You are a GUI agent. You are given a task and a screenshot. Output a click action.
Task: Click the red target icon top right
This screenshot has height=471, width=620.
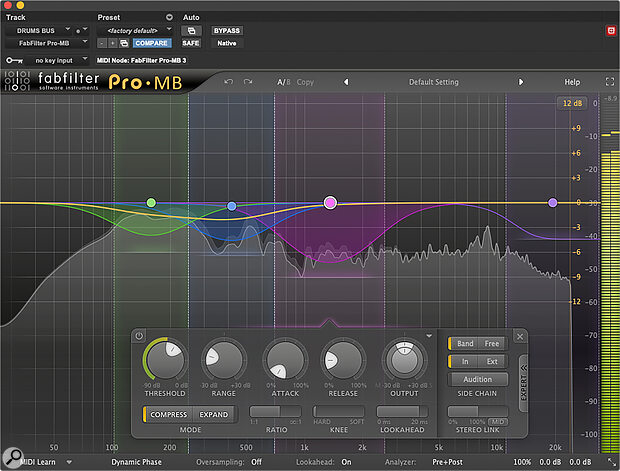pos(611,31)
